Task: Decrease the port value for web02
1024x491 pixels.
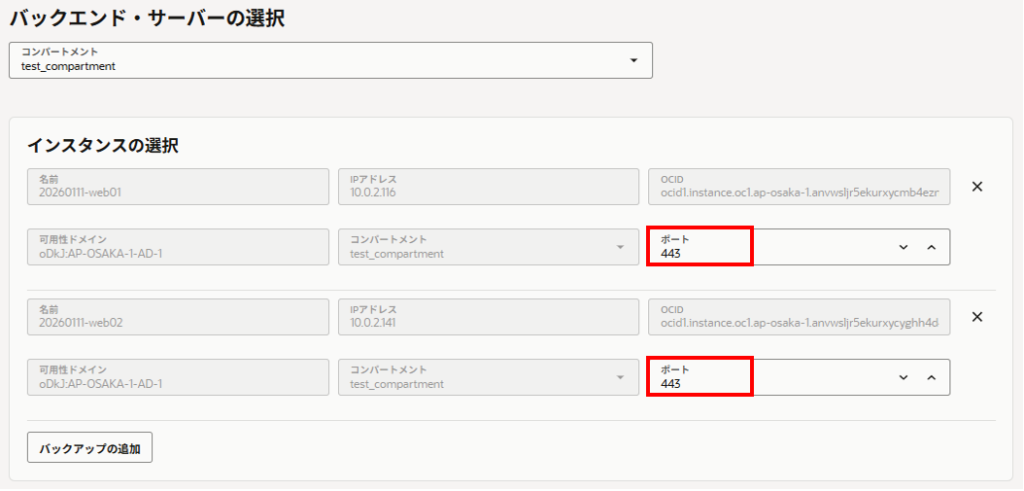Action: point(903,377)
